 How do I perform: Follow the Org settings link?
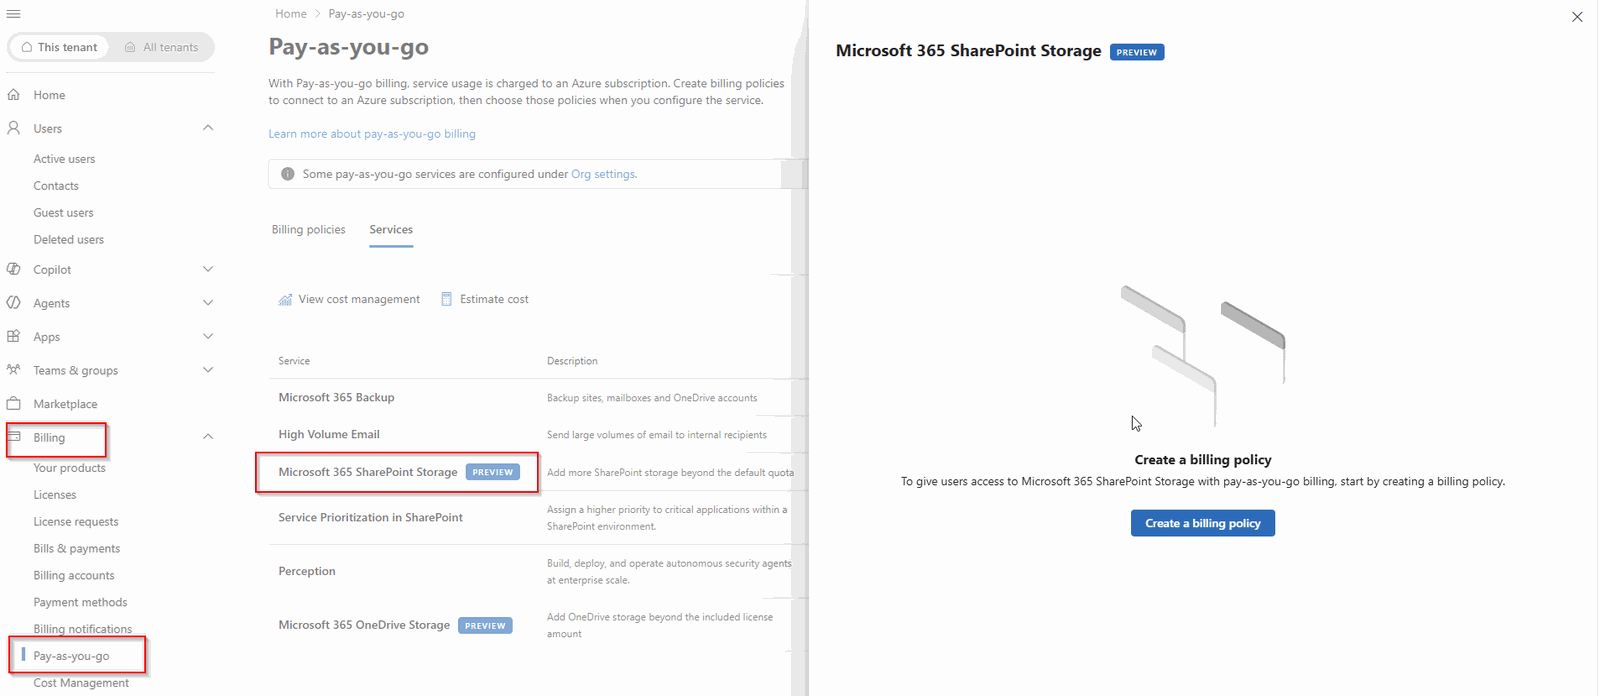(603, 174)
